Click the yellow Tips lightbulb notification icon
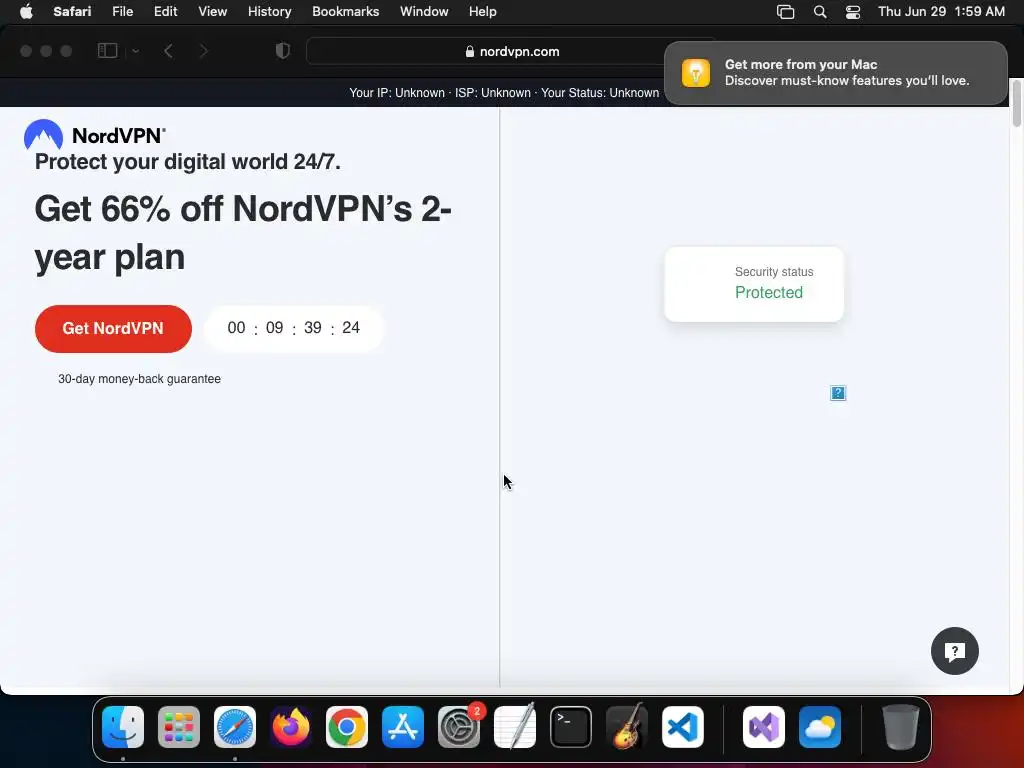 coord(696,72)
